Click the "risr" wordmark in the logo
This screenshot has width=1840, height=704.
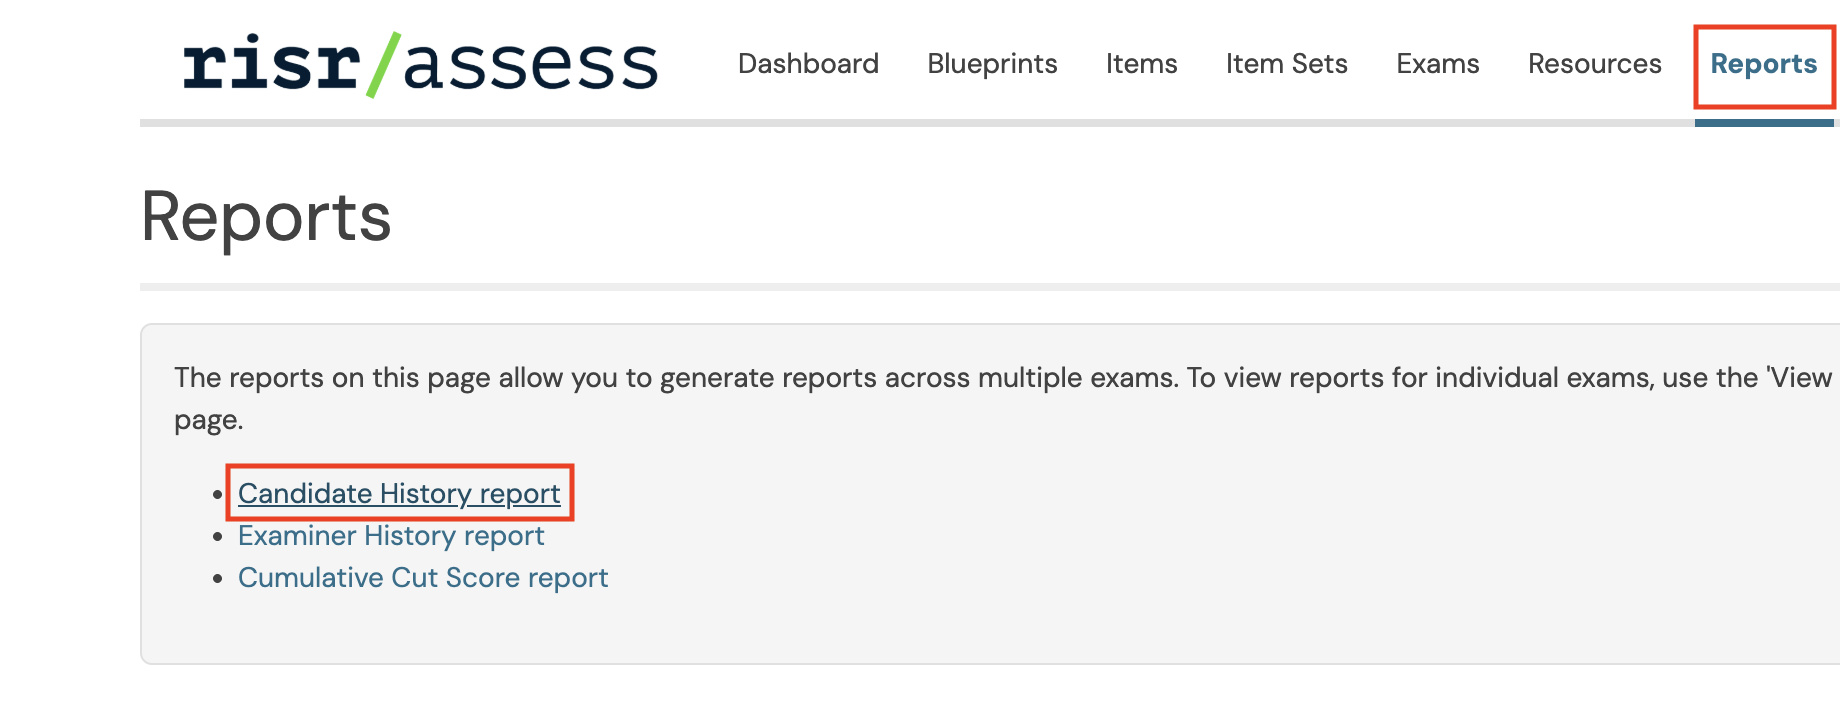(x=271, y=66)
